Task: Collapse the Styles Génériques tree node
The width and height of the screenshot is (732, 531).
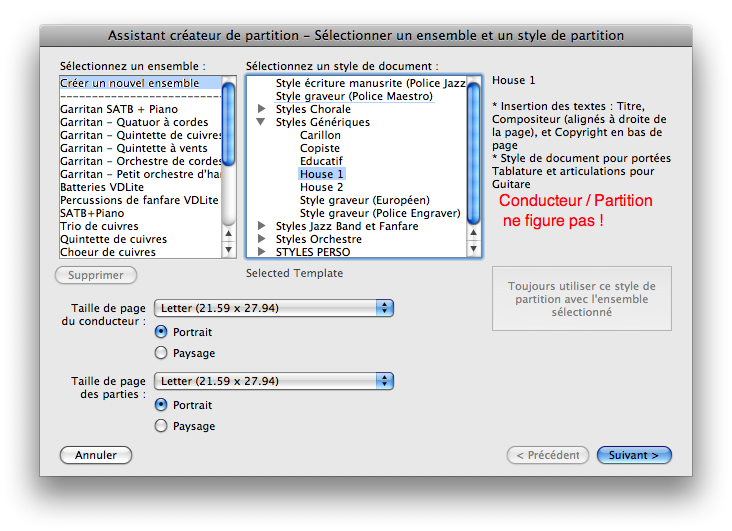Action: [x=262, y=122]
